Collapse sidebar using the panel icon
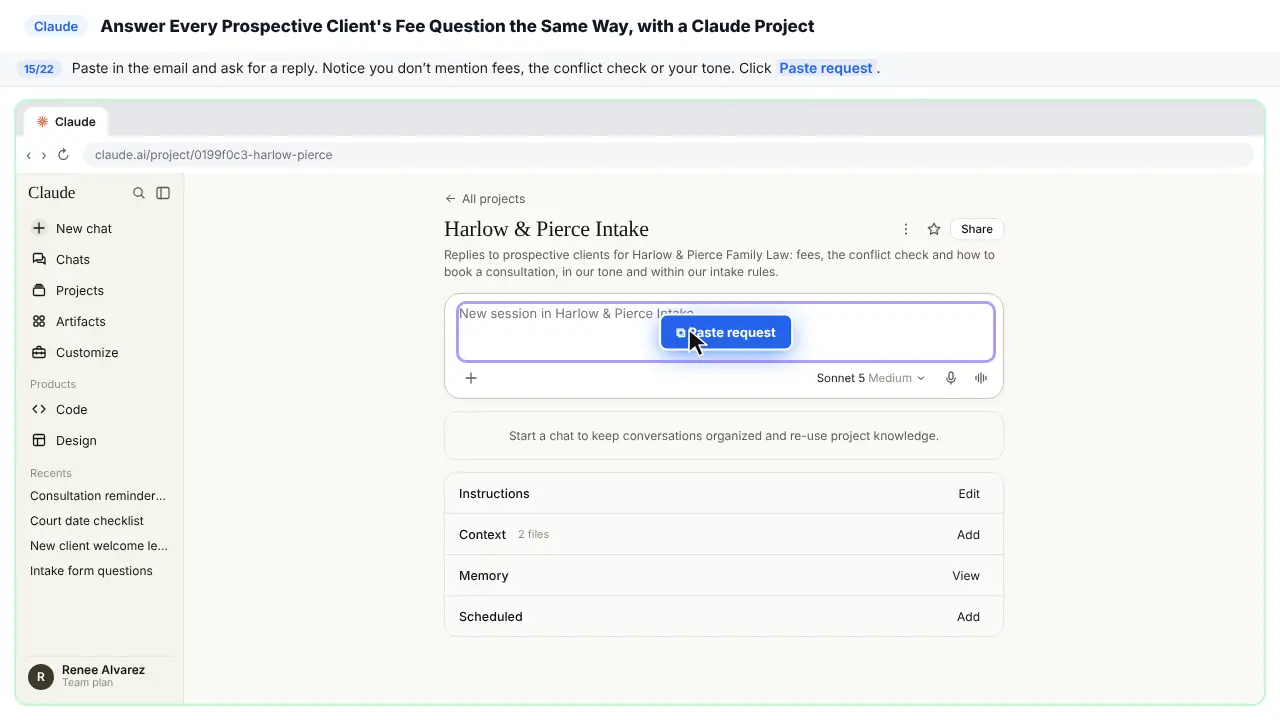 (163, 193)
